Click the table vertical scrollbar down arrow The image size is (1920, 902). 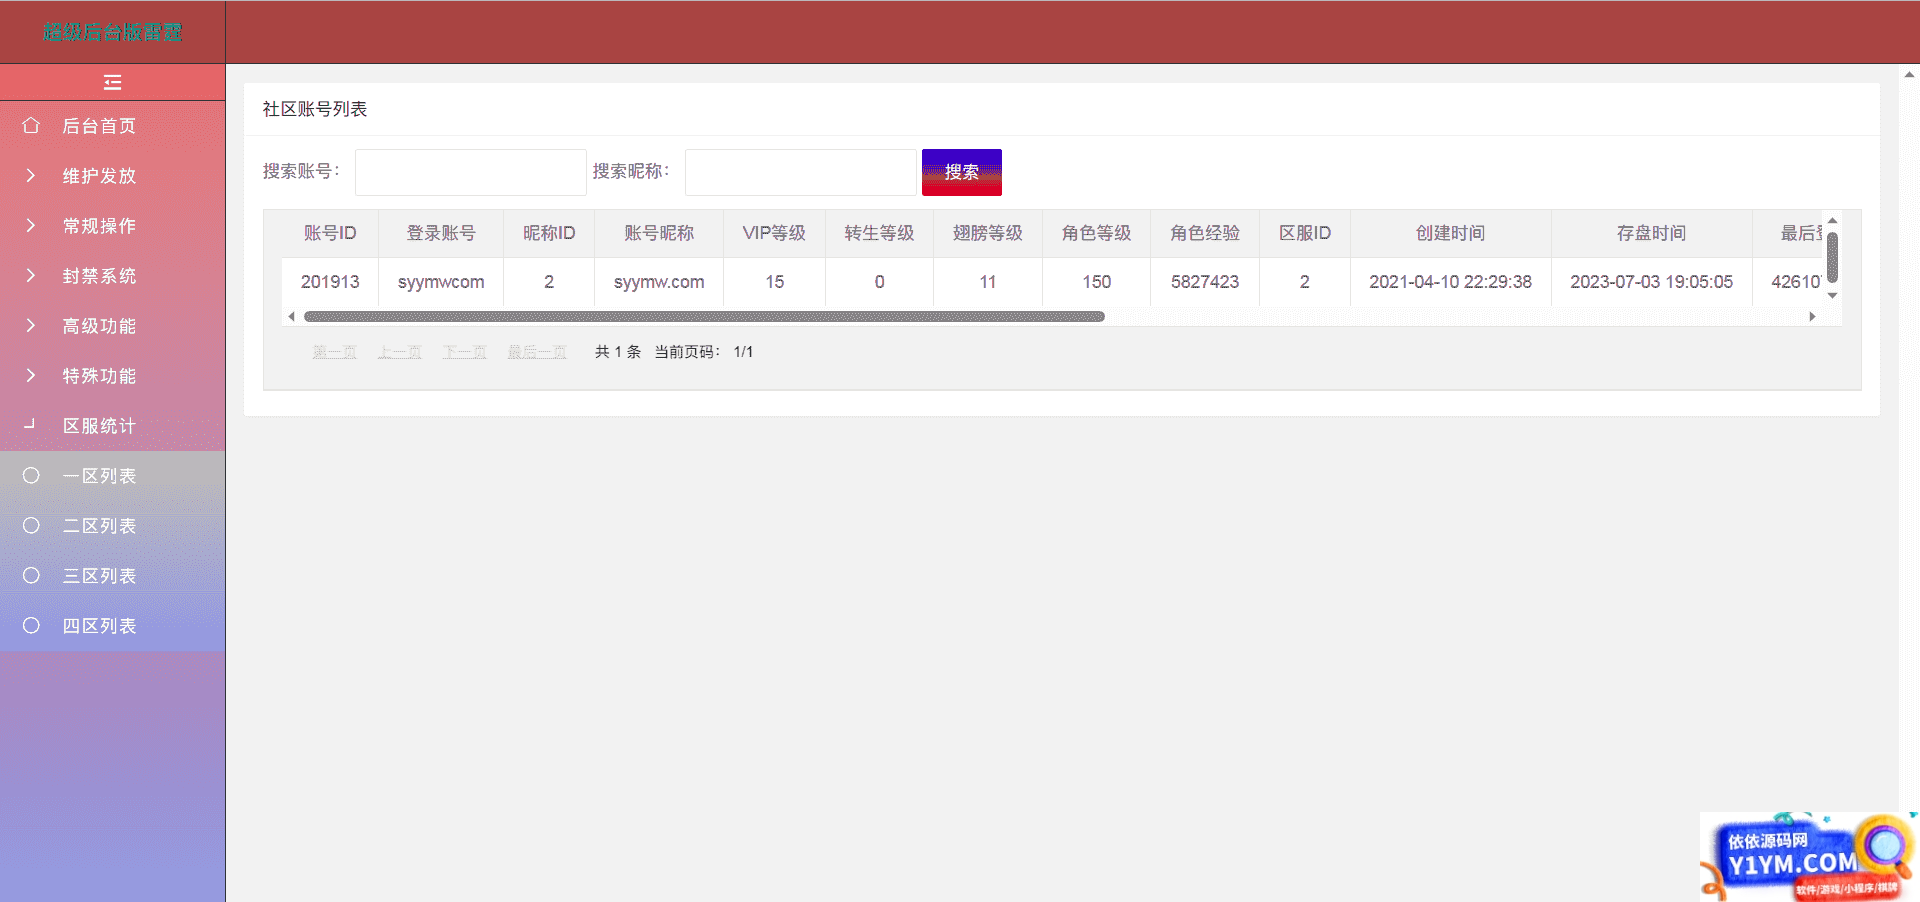tap(1832, 296)
